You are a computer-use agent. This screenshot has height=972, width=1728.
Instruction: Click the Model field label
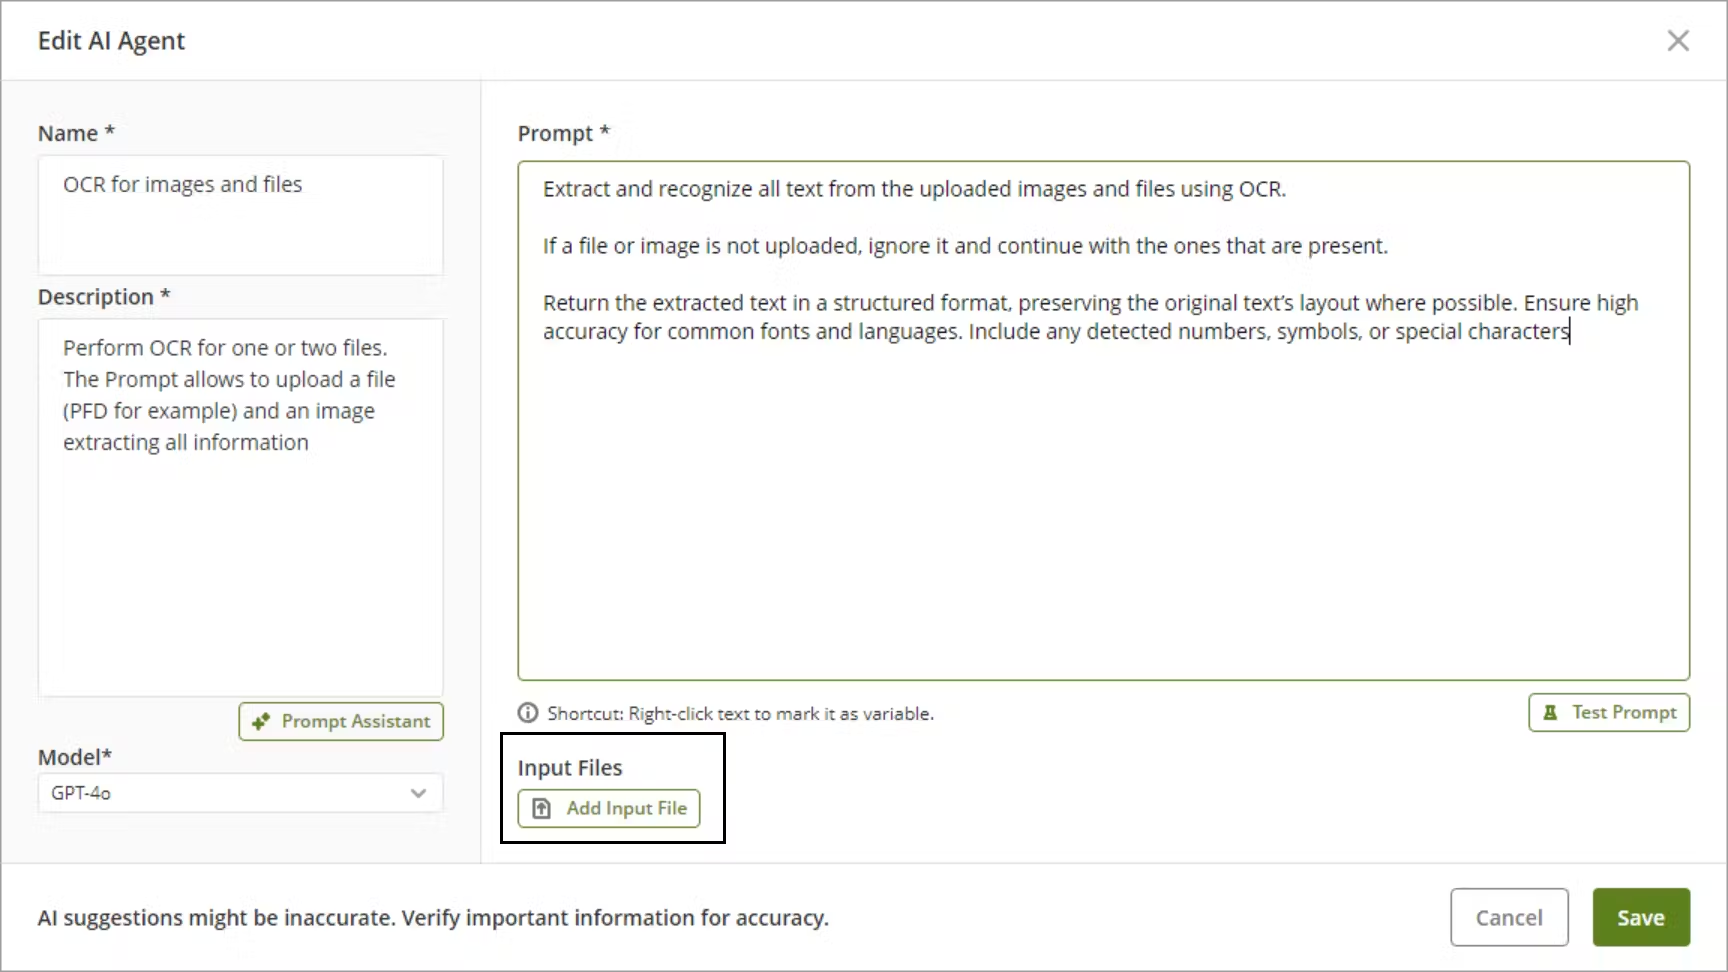point(75,757)
